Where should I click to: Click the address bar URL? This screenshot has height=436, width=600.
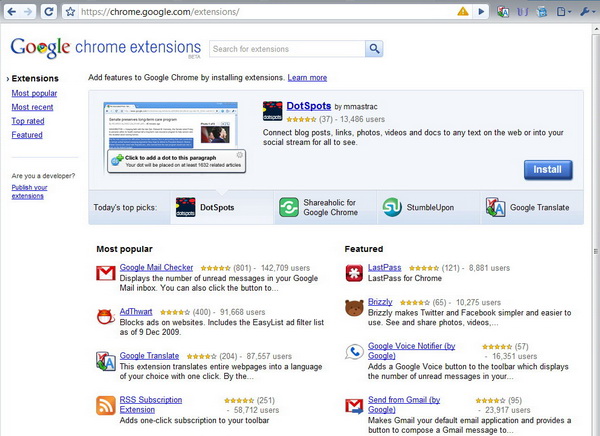[x=160, y=12]
